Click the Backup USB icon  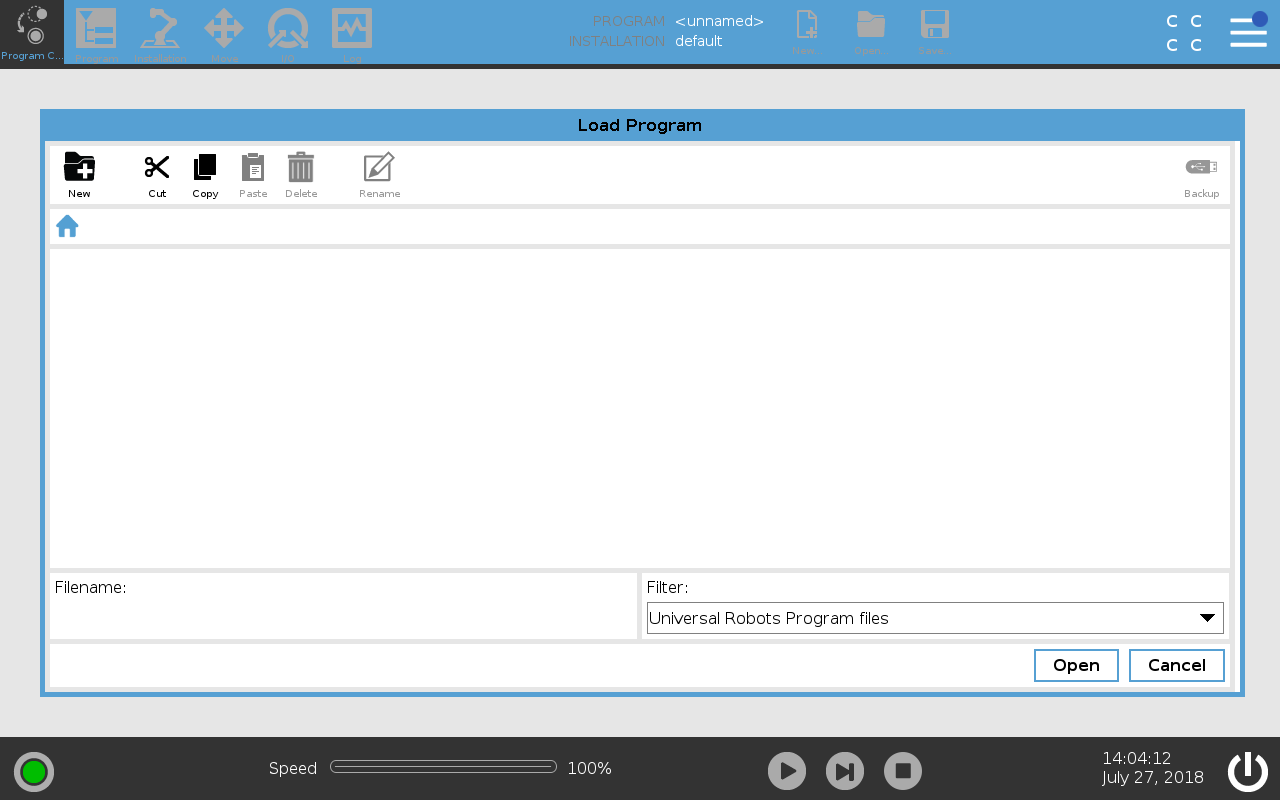[x=1201, y=167]
